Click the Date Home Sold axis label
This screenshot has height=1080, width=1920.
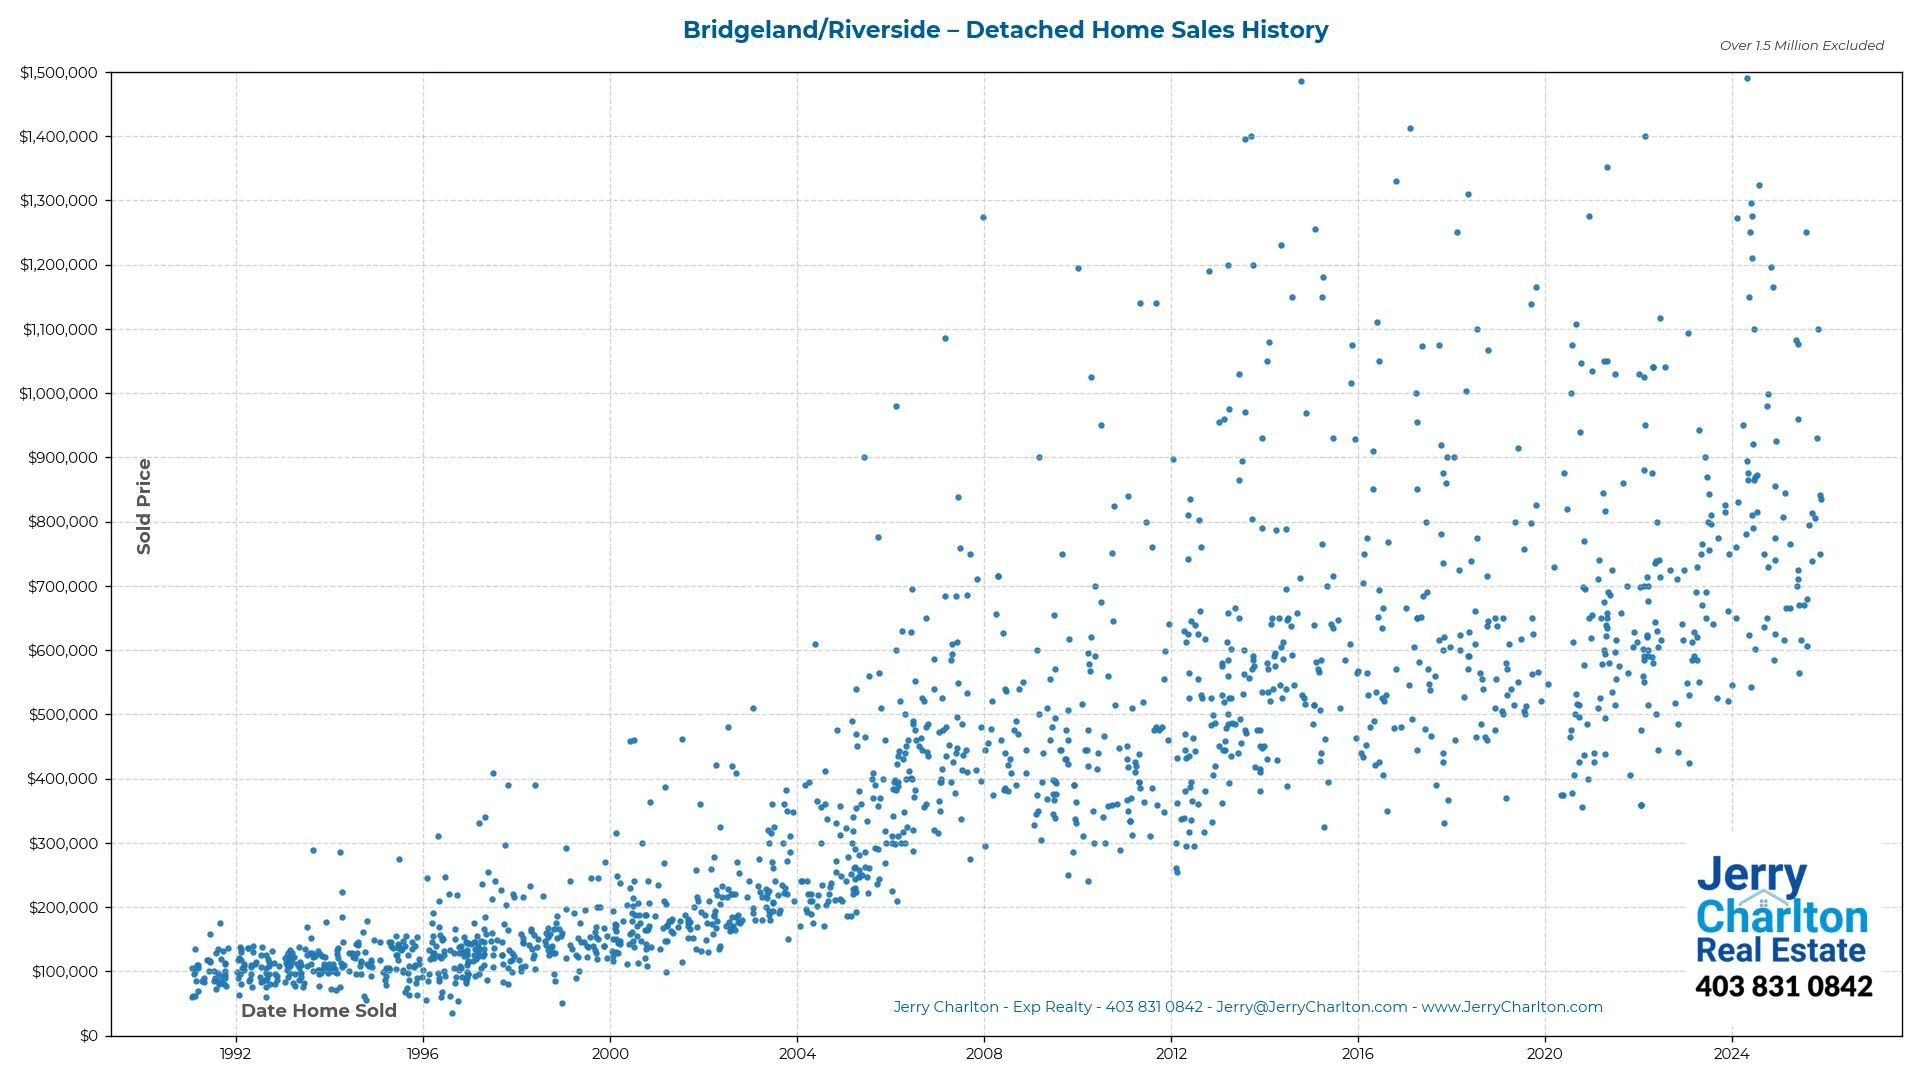(x=318, y=1010)
